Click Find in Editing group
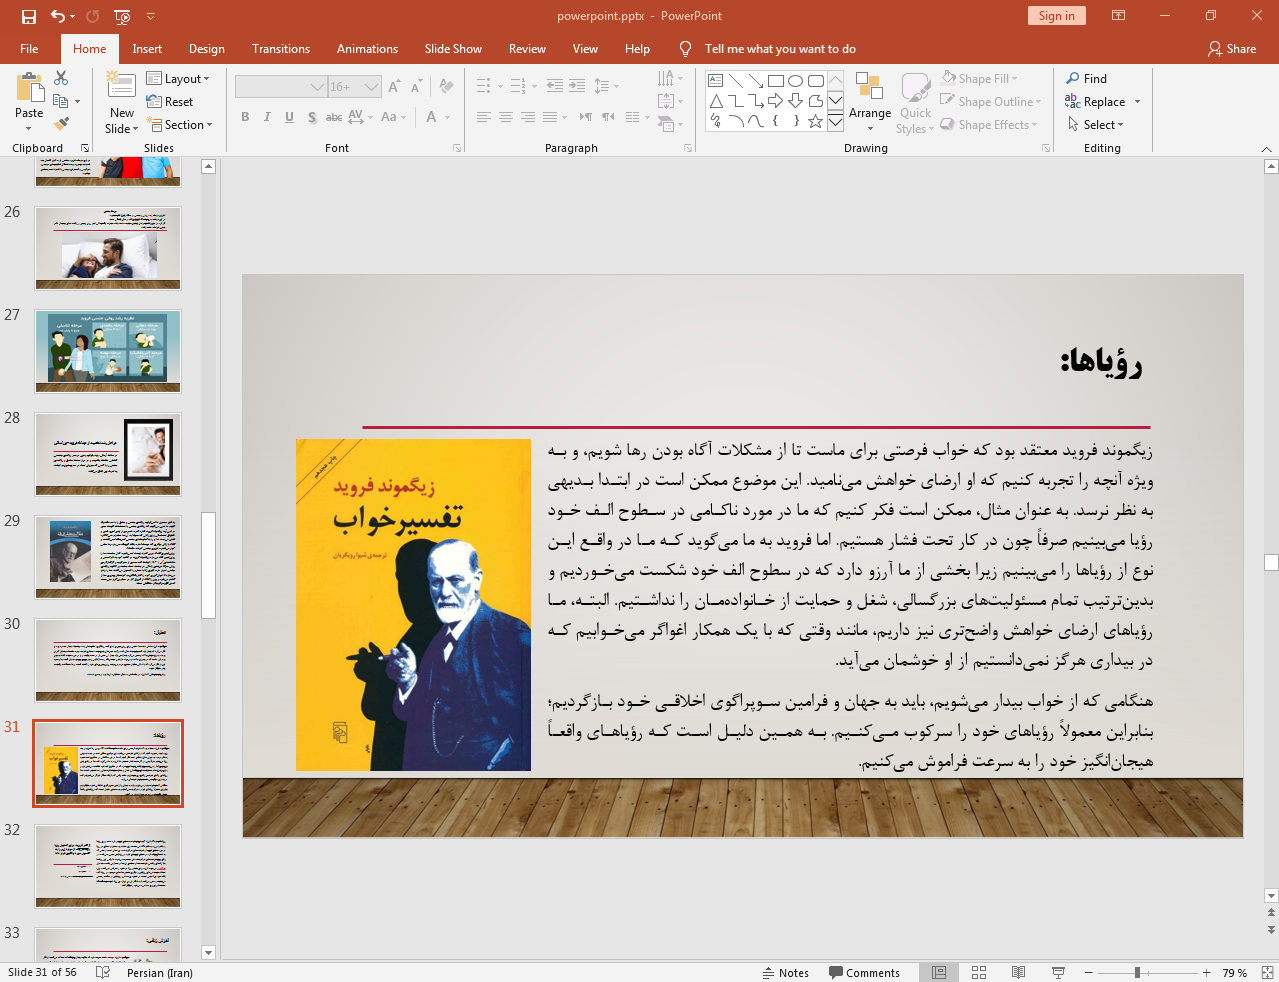This screenshot has height=982, width=1279. pyautogui.click(x=1087, y=78)
